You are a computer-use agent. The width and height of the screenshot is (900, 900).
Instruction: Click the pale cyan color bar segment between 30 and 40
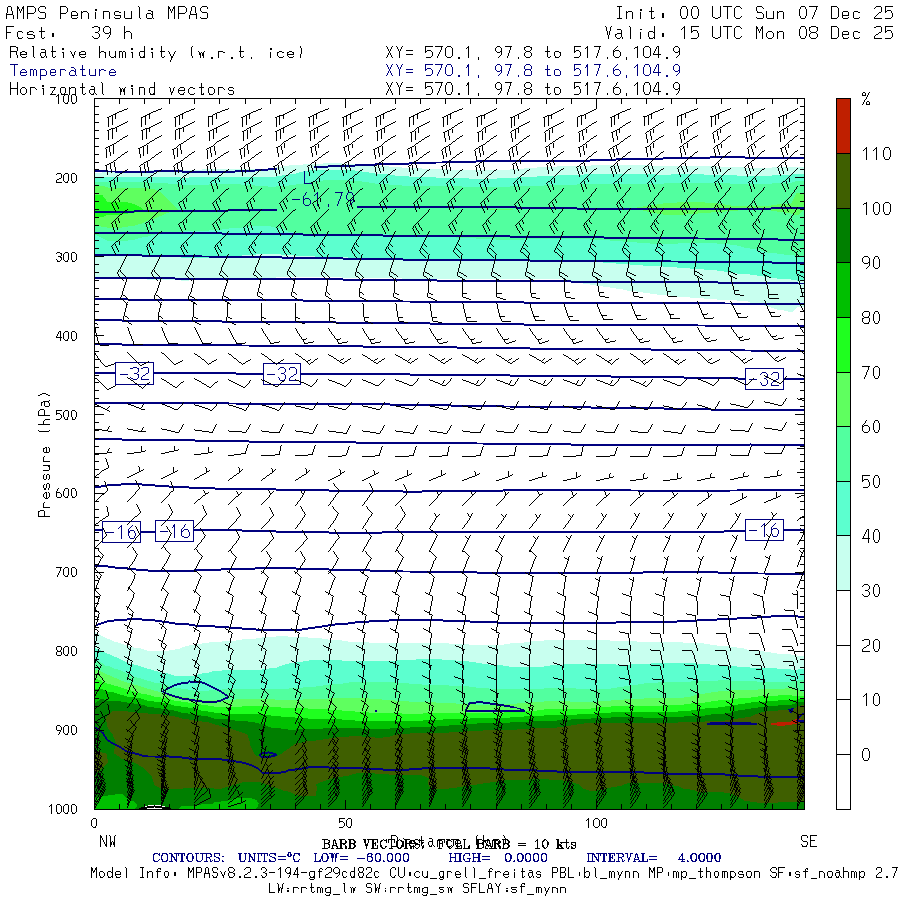843,562
